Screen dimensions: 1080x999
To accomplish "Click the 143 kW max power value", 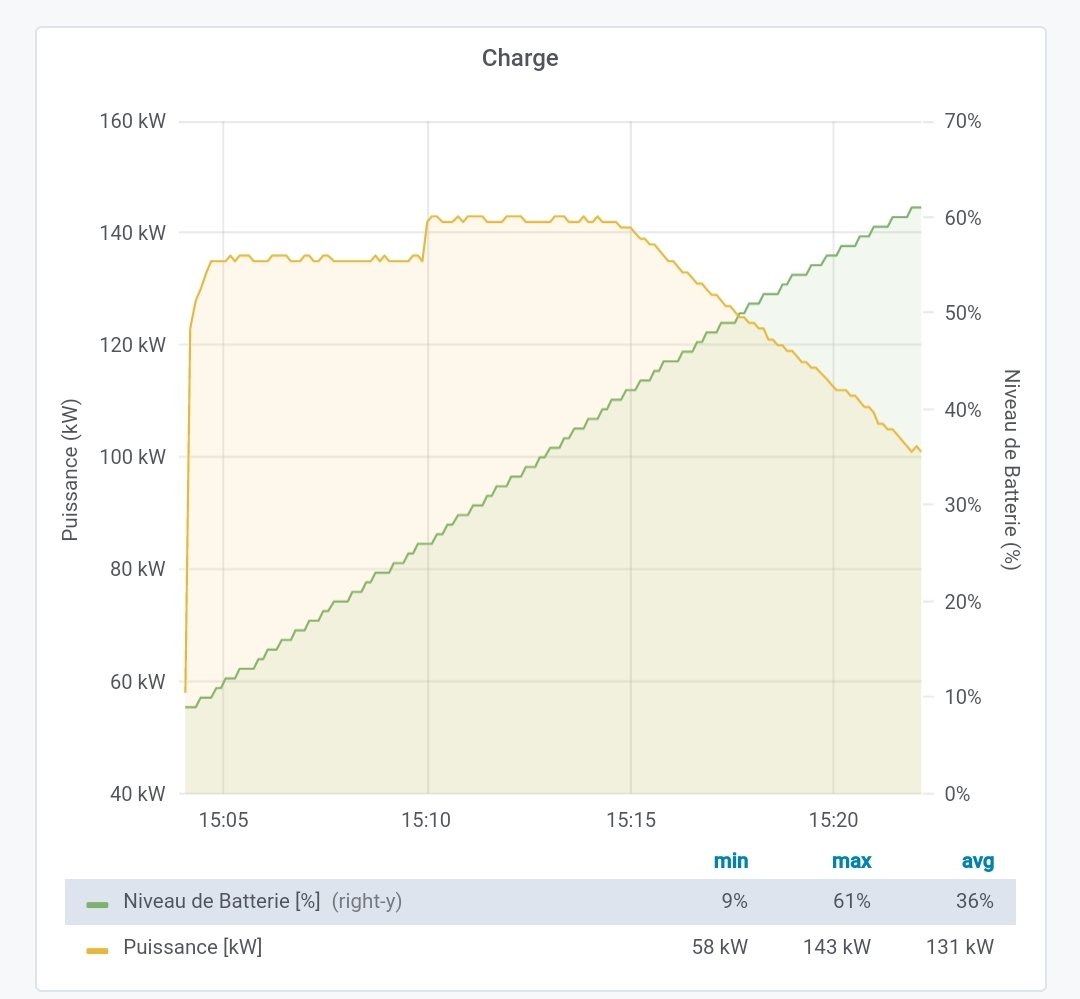I will 837,947.
